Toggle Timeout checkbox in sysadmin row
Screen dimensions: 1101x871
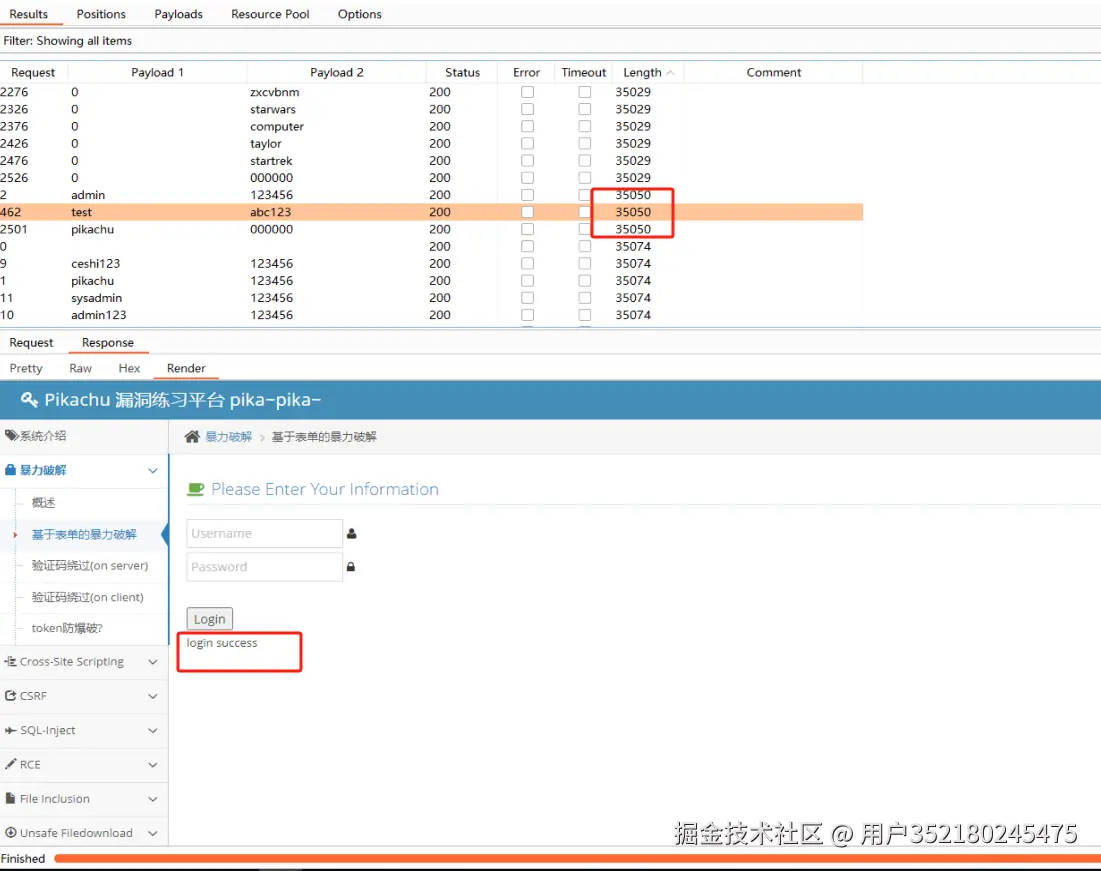pyautogui.click(x=585, y=298)
